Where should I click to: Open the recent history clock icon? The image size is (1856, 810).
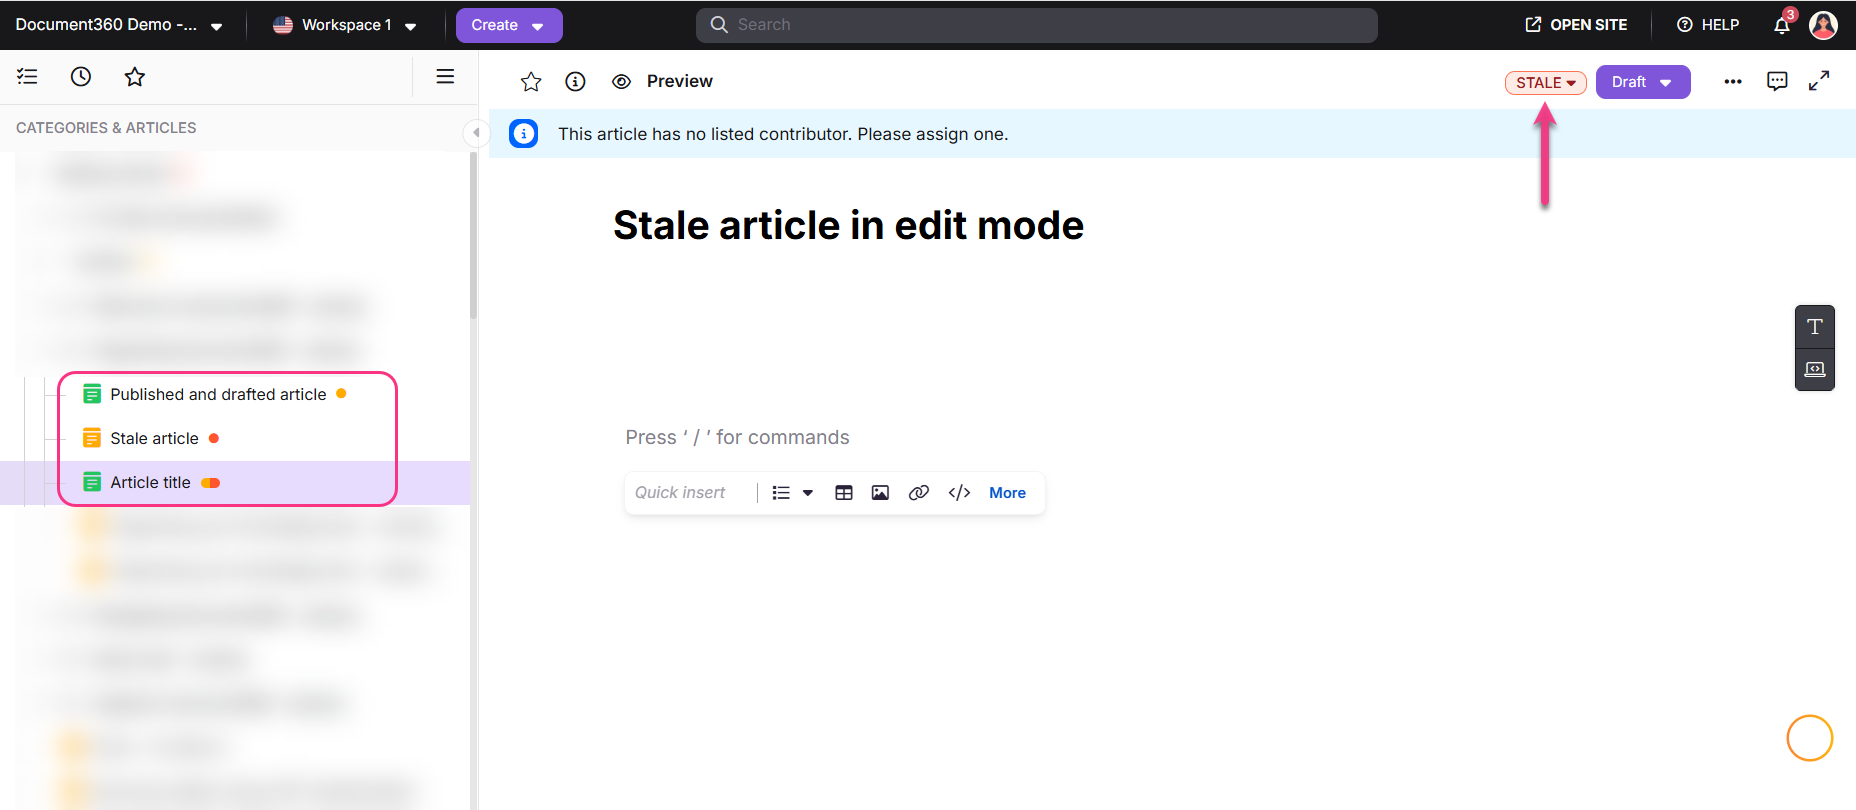[x=81, y=76]
